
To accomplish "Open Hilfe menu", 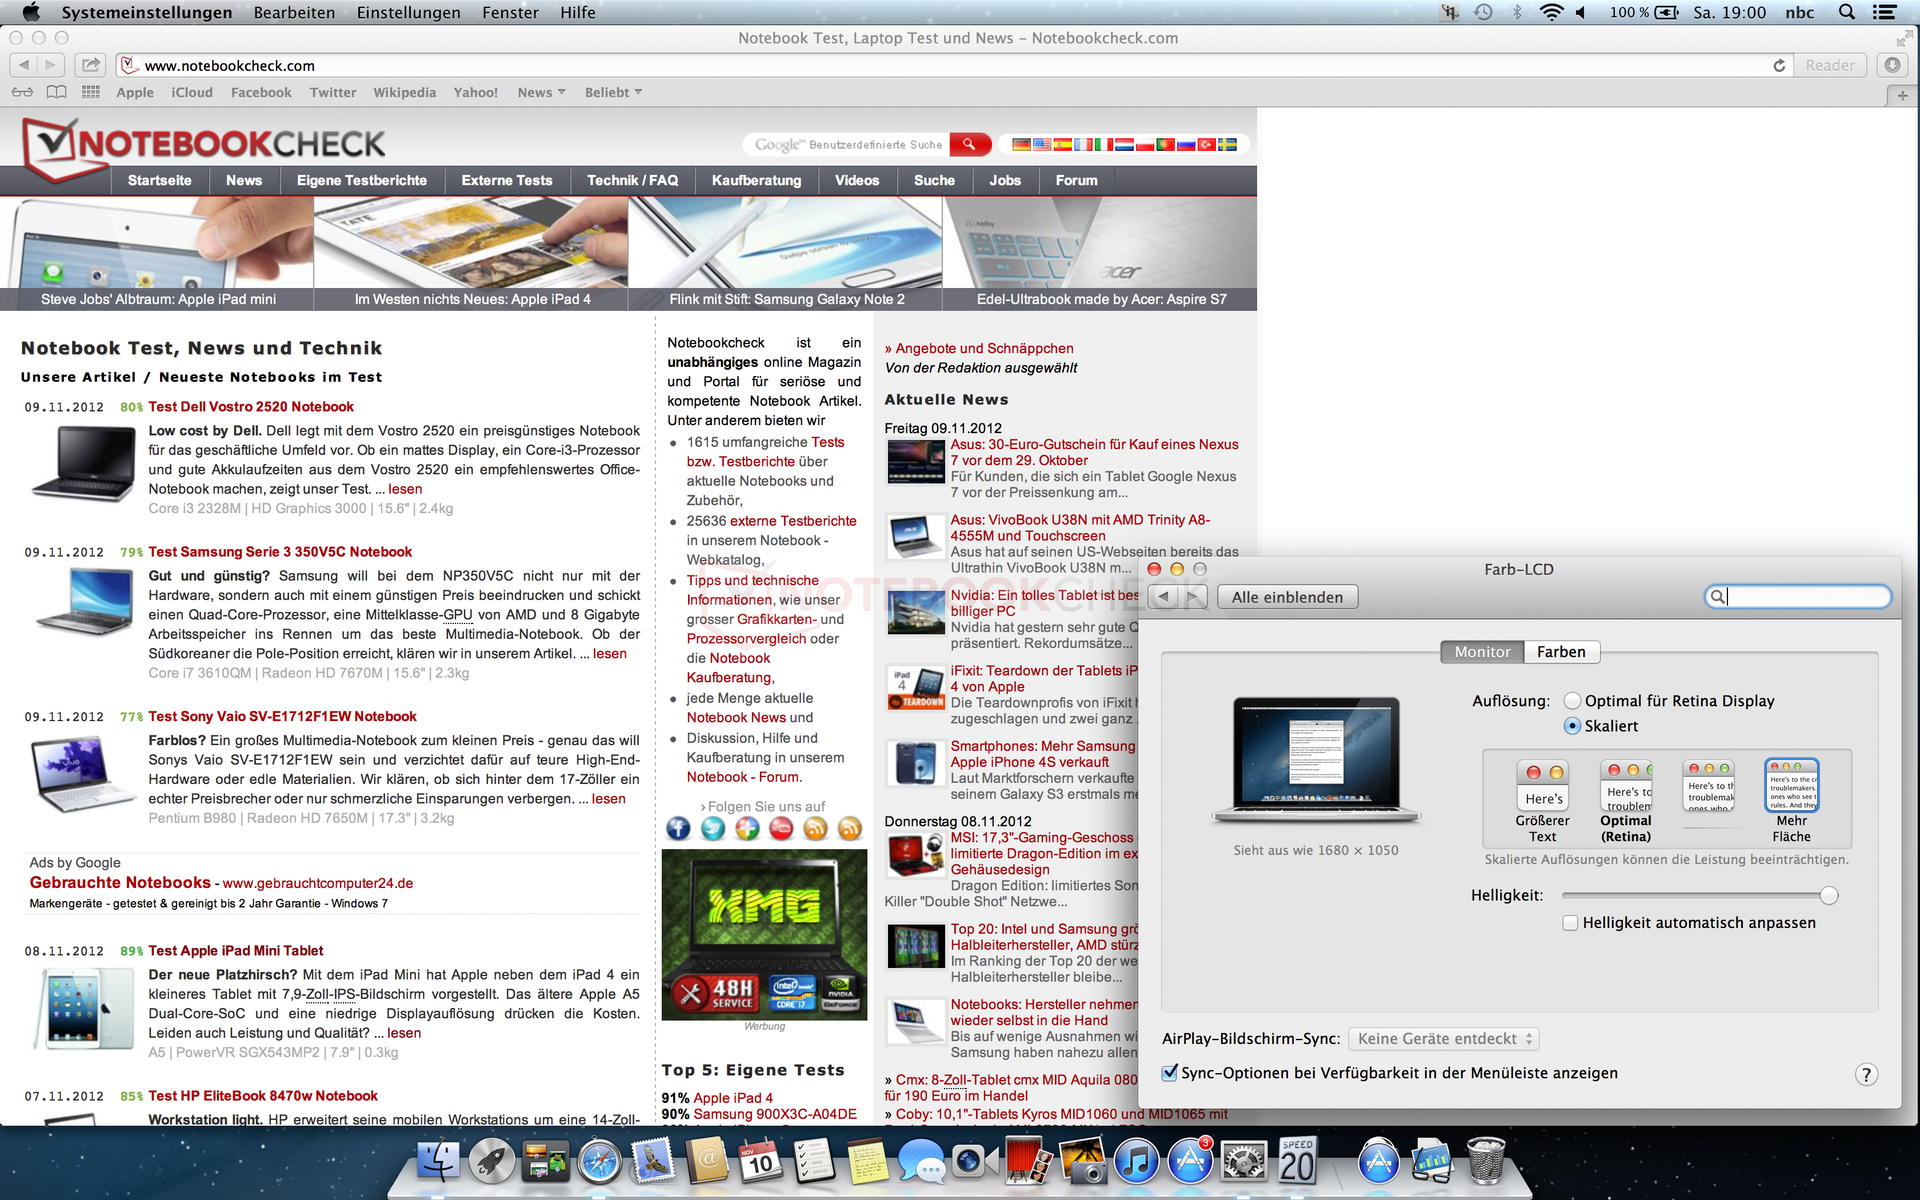I will 577,12.
